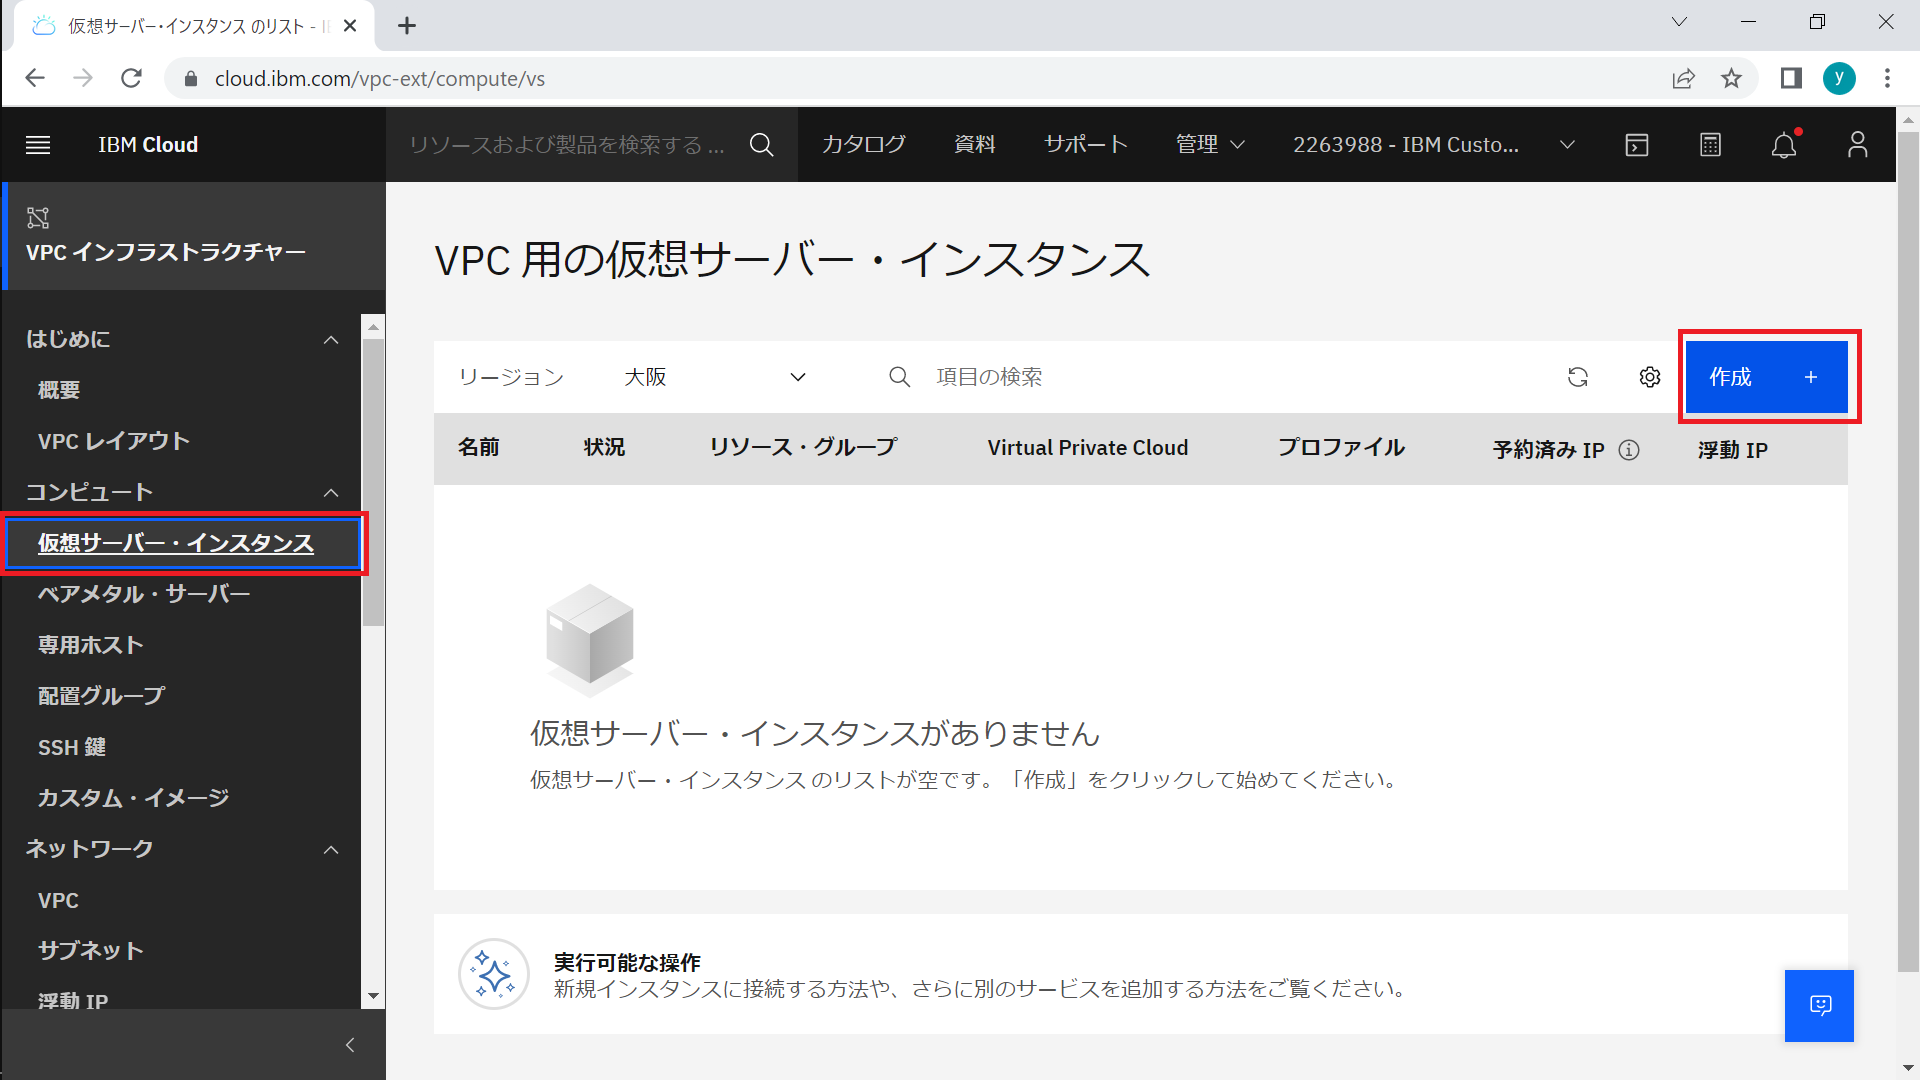Open the notifications bell icon
1920x1080 pixels.
(1783, 146)
